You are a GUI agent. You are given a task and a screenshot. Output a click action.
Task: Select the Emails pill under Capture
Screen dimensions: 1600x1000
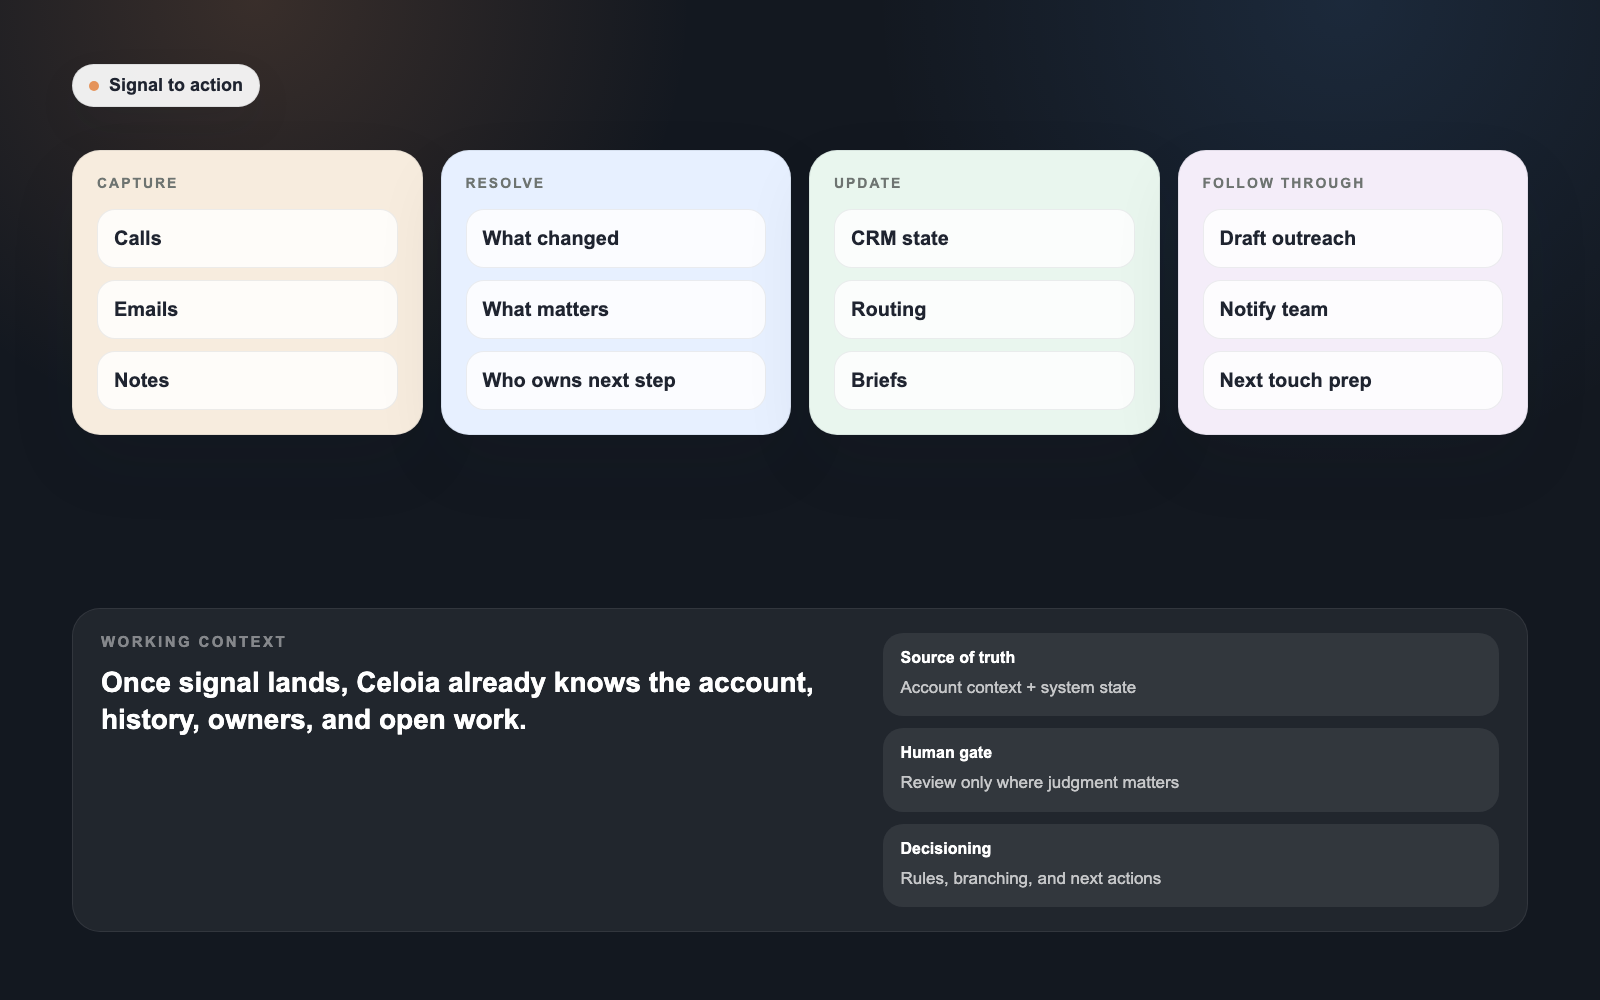(246, 309)
